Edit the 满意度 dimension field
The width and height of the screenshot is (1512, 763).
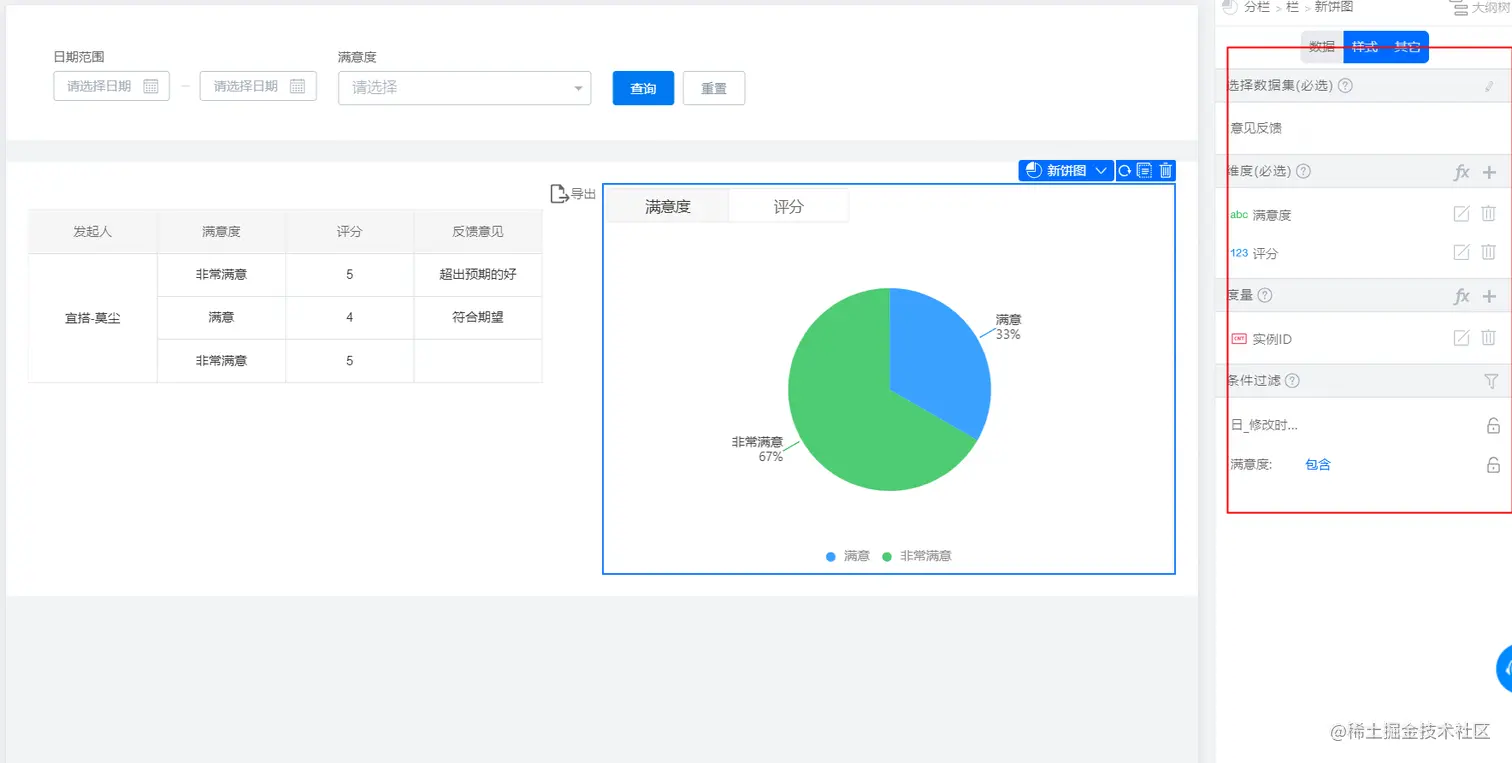point(1461,214)
